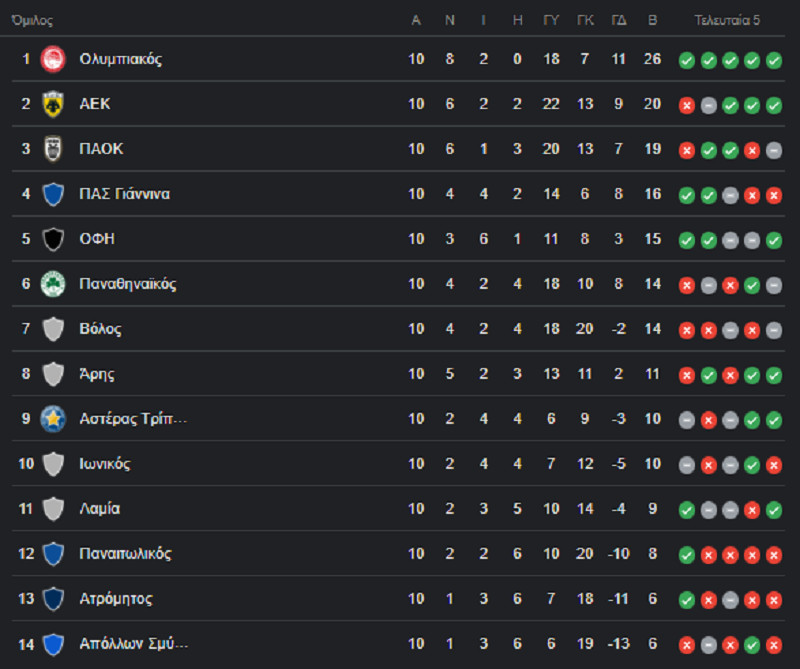Click the ΟΦΗ black shield icon
This screenshot has width=800, height=669.
[x=53, y=239]
